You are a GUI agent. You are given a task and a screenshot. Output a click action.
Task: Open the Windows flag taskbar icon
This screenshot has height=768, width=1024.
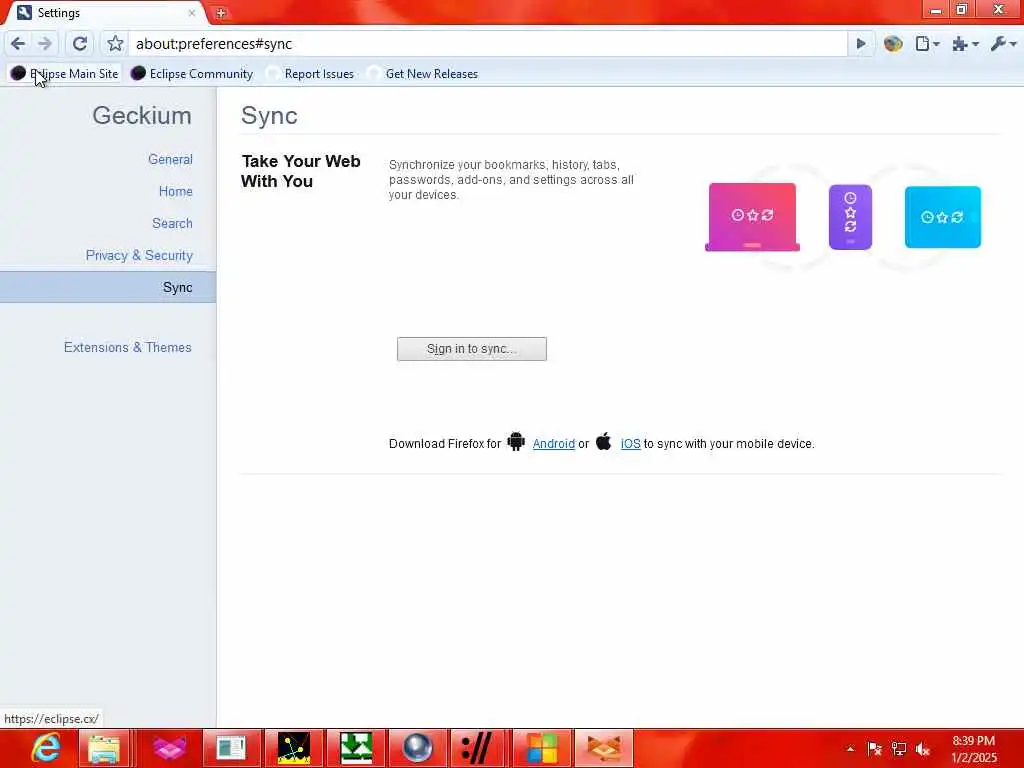(x=542, y=748)
